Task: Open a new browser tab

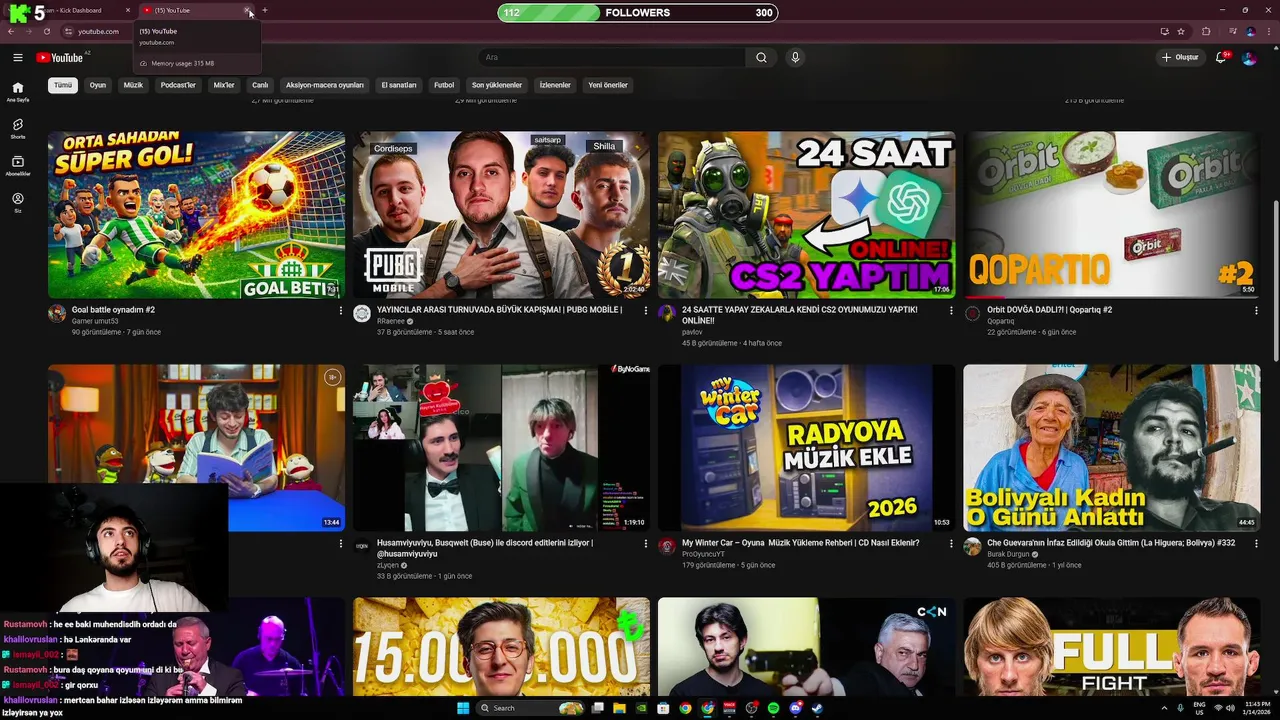Action: click(264, 10)
